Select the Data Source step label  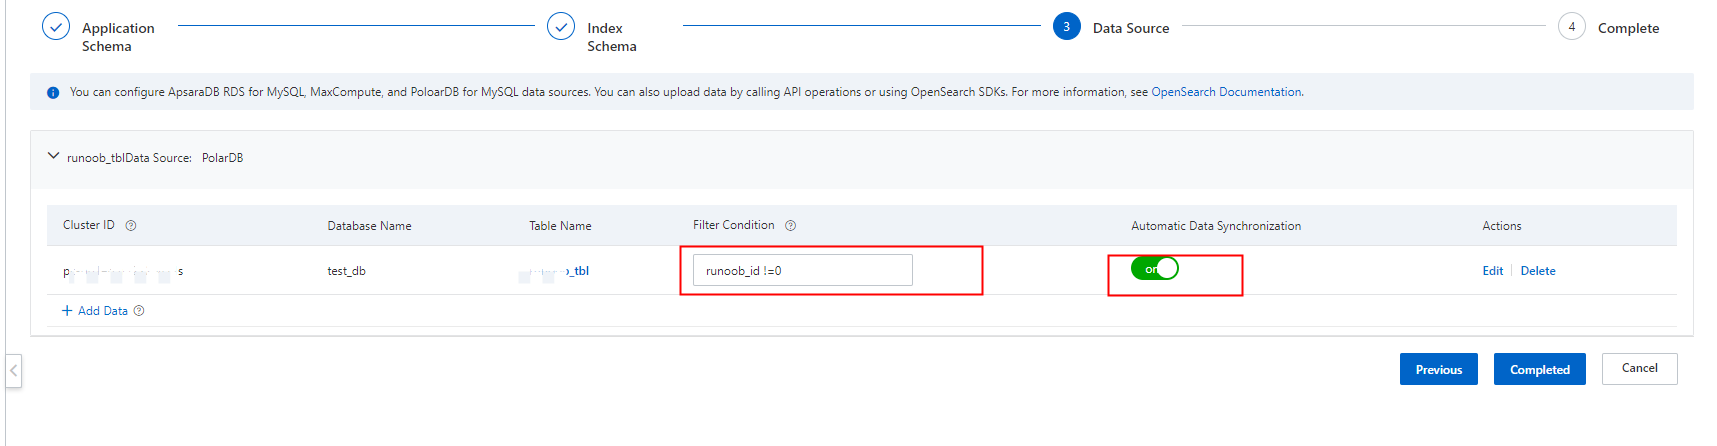pyautogui.click(x=1130, y=28)
